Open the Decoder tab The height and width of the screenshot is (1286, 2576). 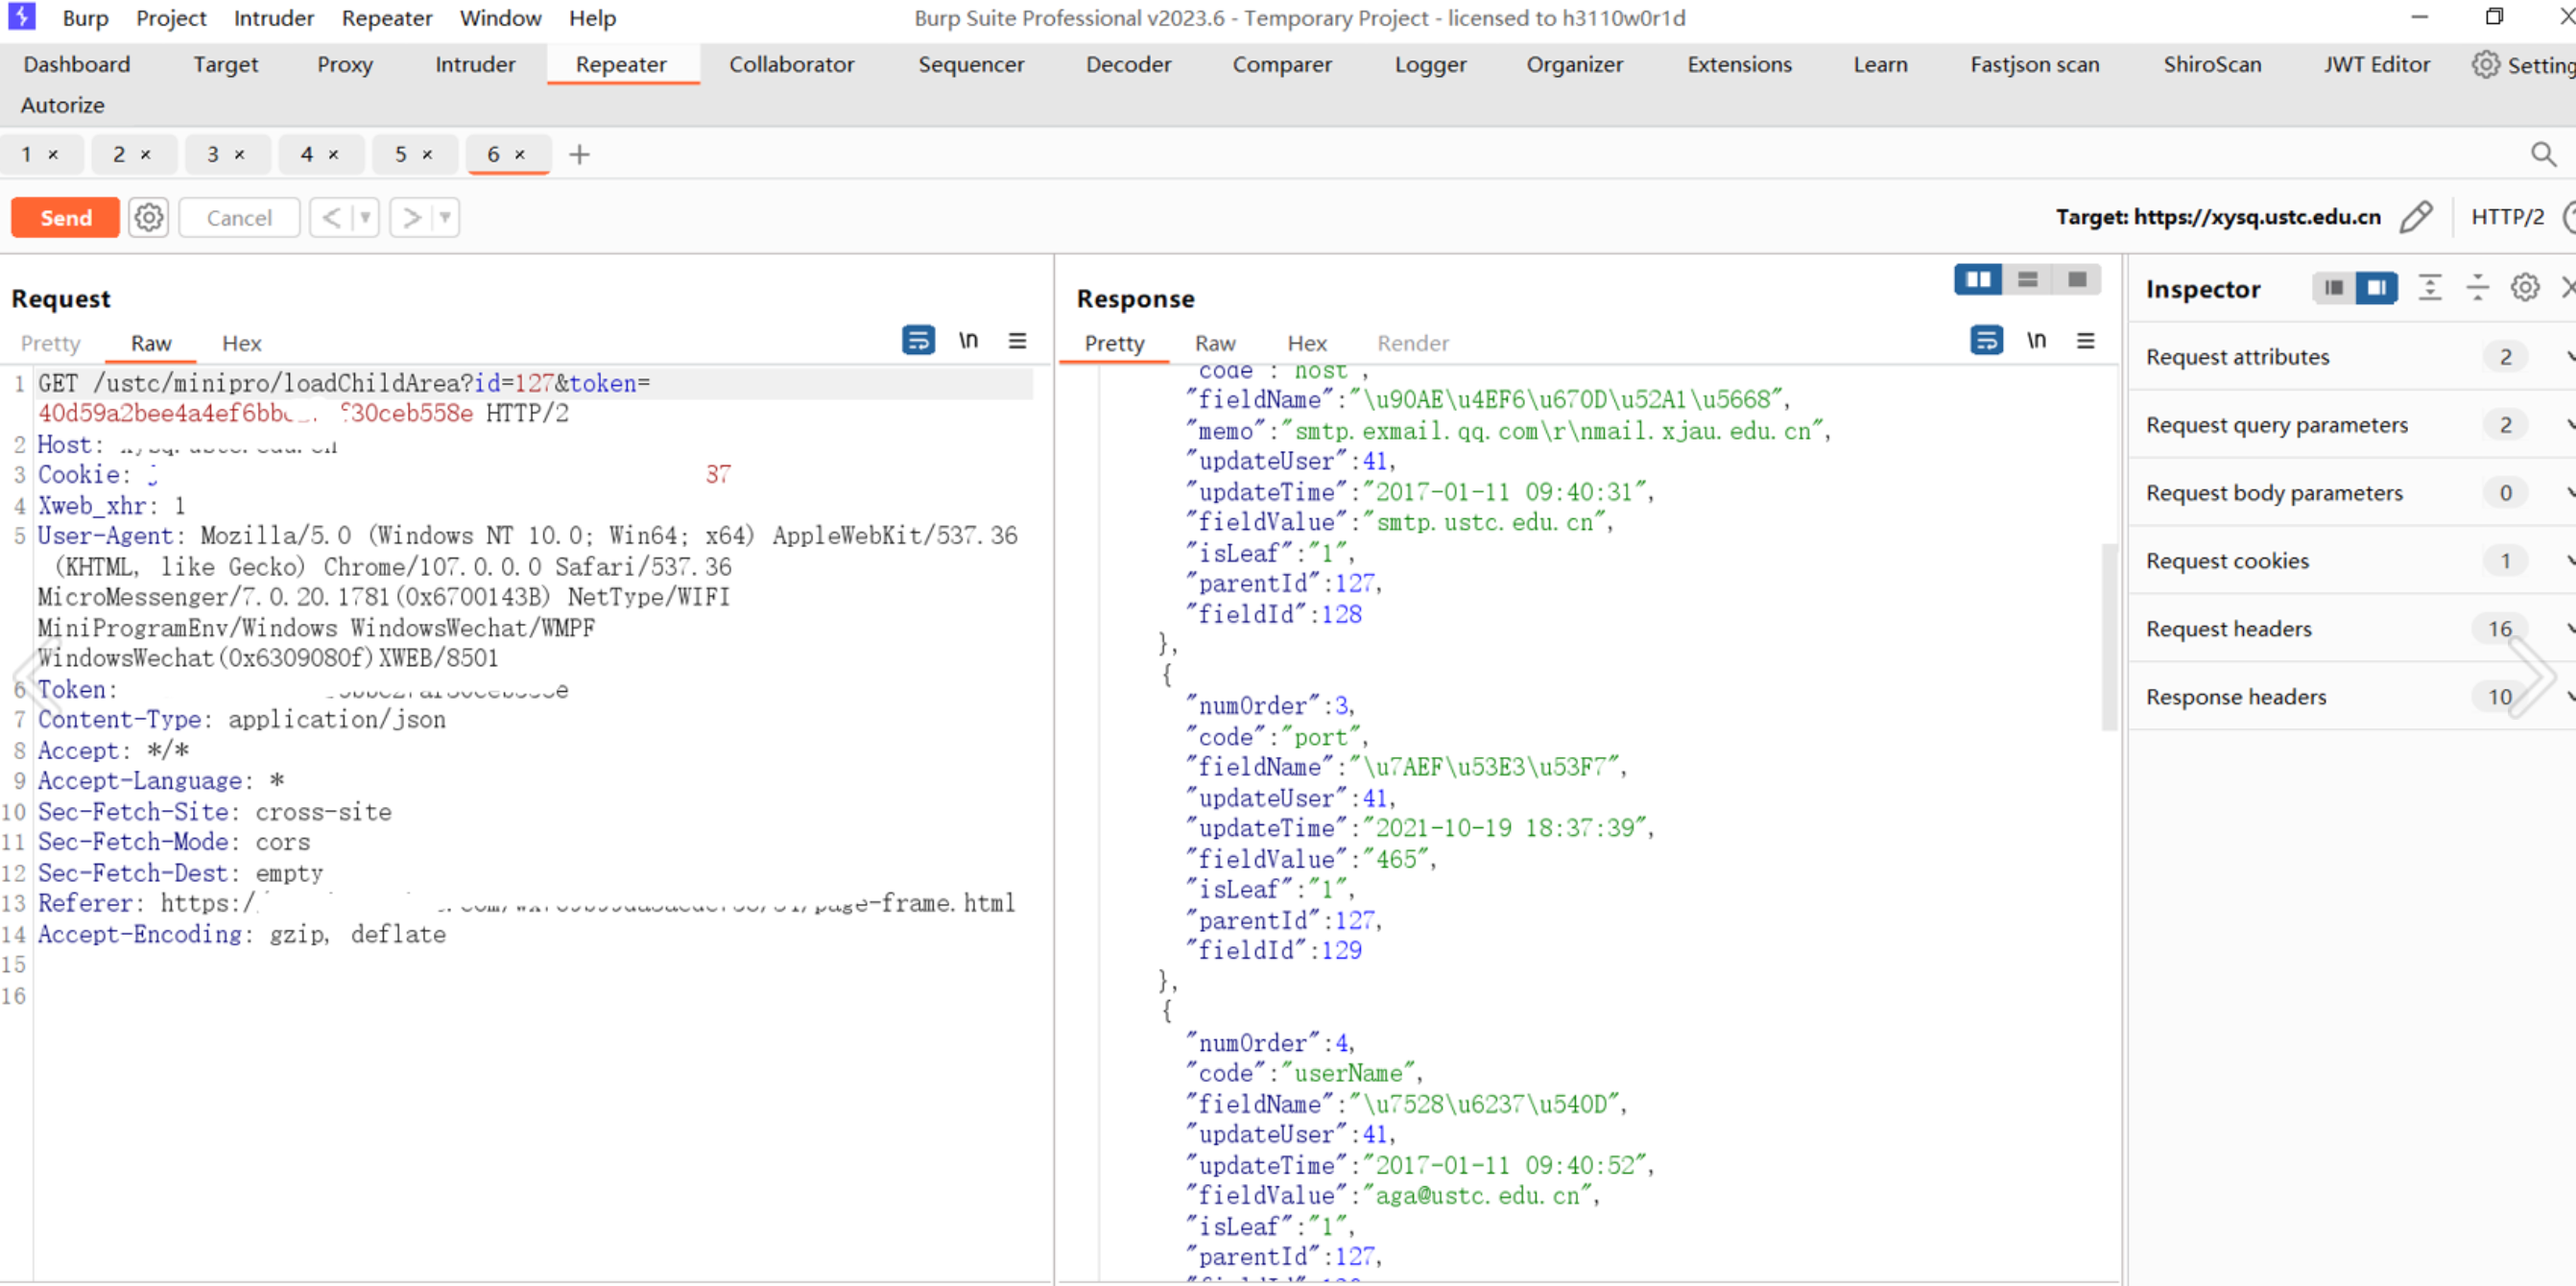coord(1128,65)
